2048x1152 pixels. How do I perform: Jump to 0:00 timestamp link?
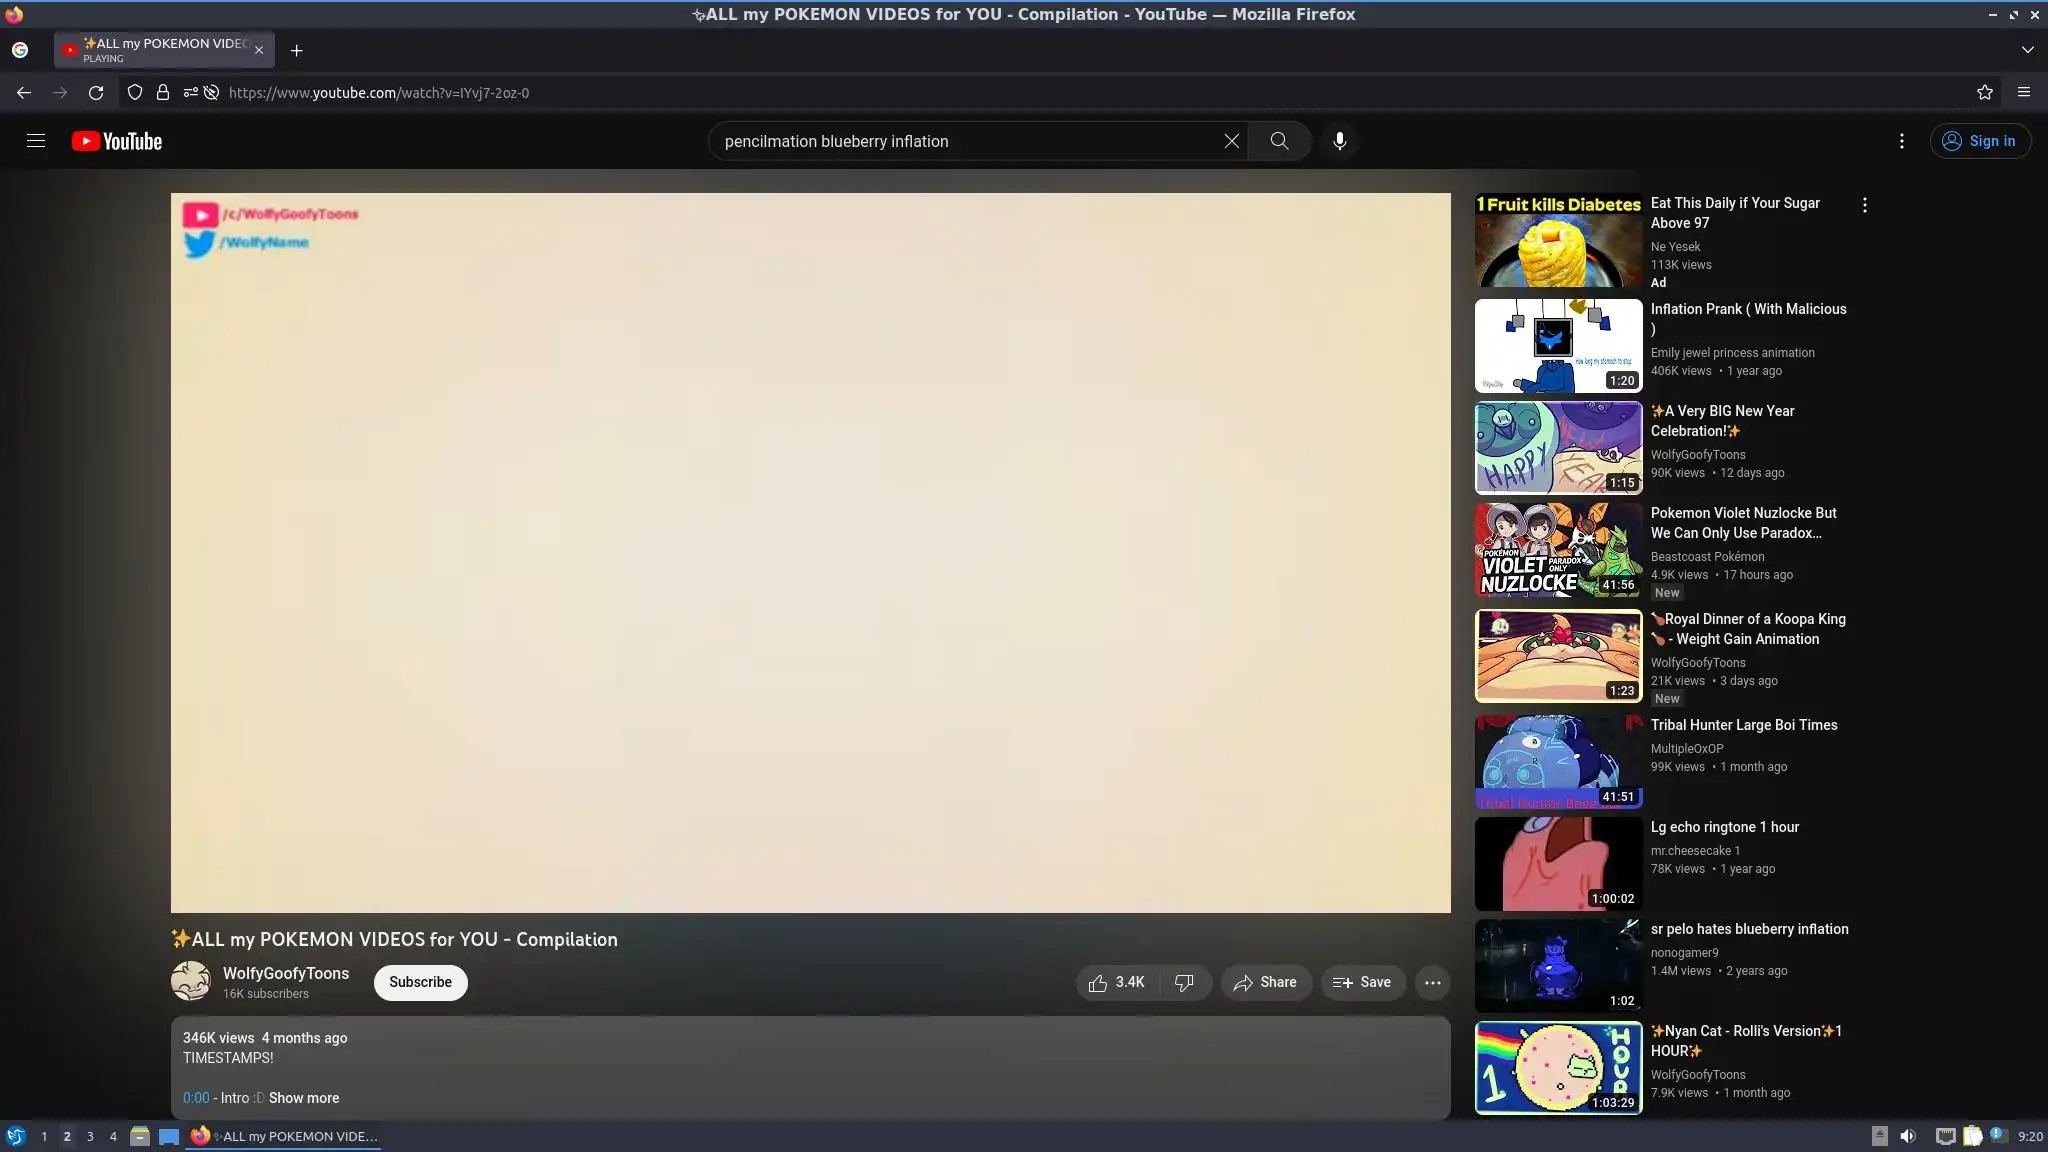click(196, 1098)
